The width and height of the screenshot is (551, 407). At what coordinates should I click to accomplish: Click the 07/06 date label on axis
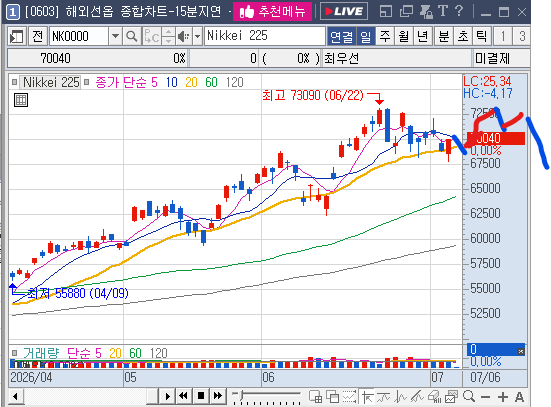click(486, 377)
